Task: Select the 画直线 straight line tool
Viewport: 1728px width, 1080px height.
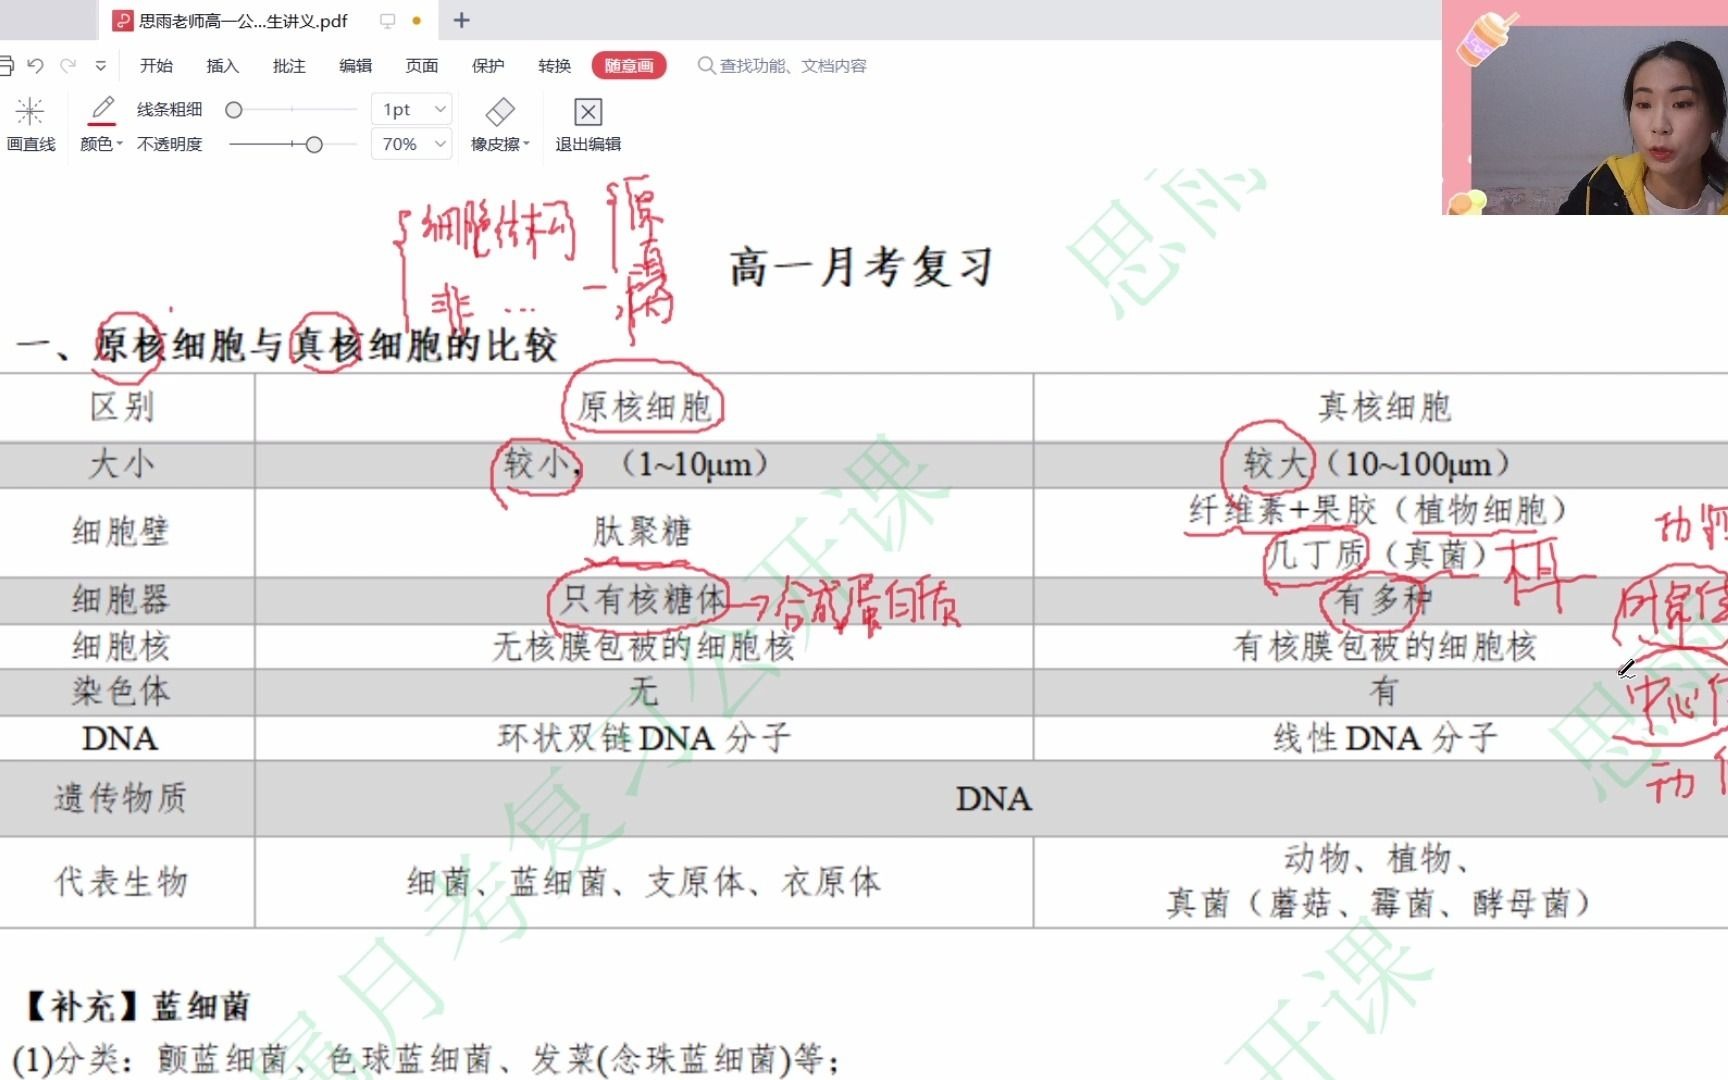Action: click(x=31, y=123)
